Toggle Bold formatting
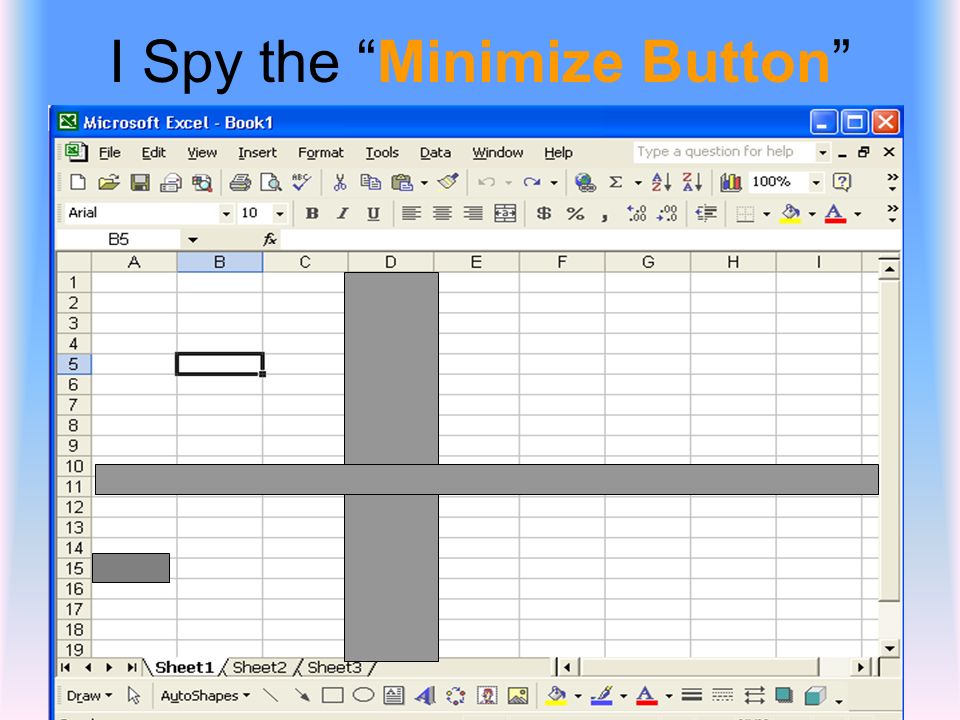This screenshot has height=720, width=960. click(312, 213)
